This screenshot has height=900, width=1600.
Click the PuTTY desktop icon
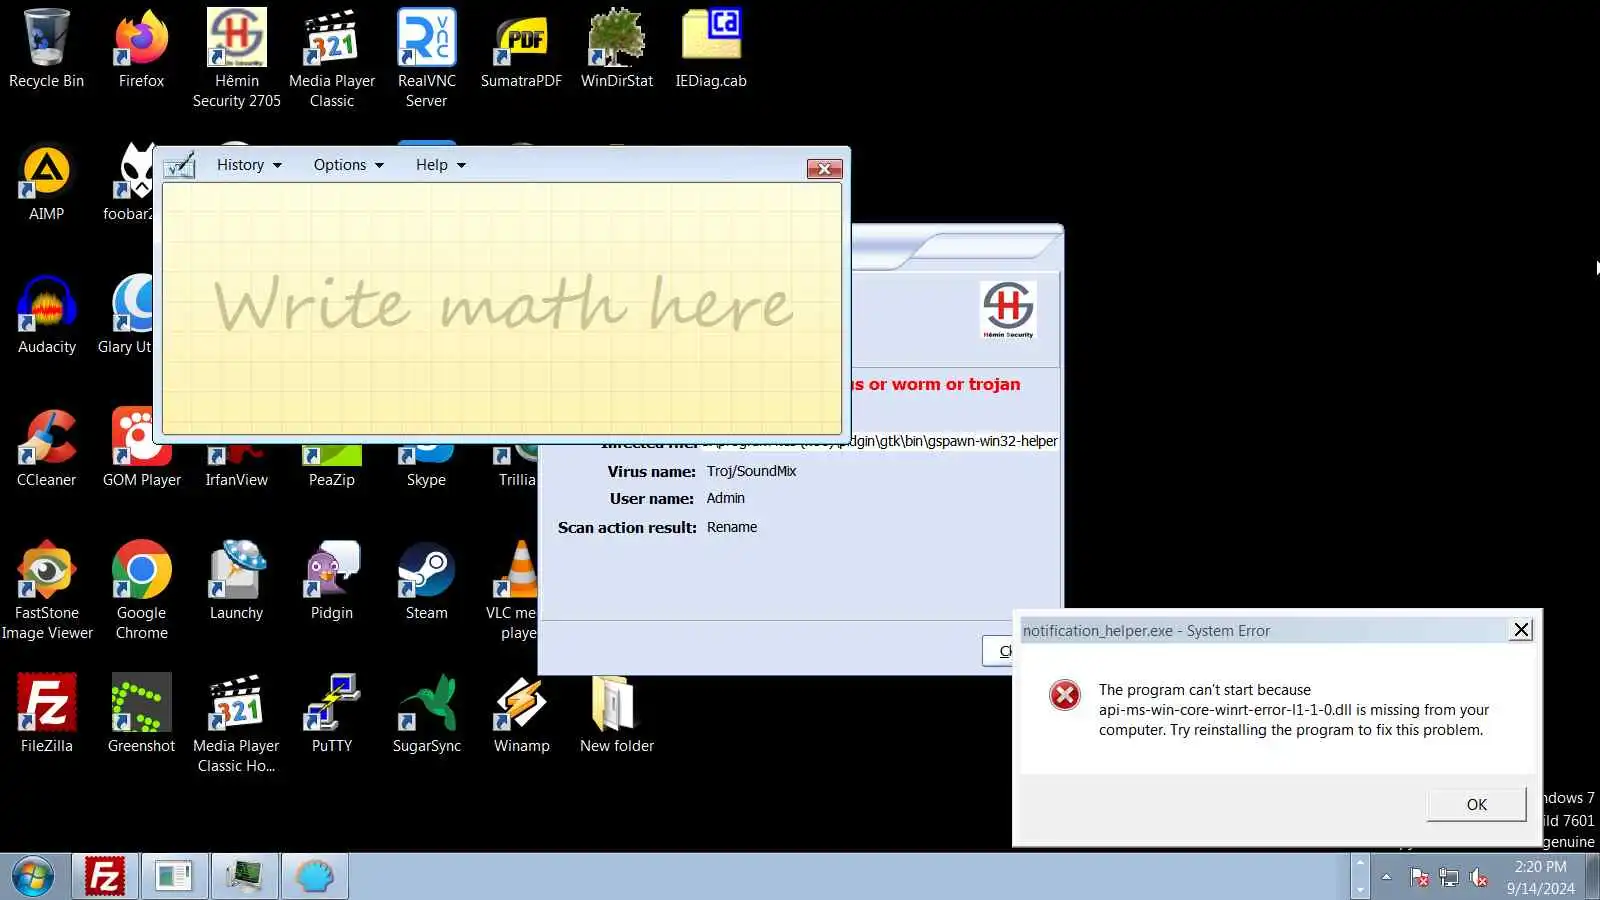coord(332,714)
